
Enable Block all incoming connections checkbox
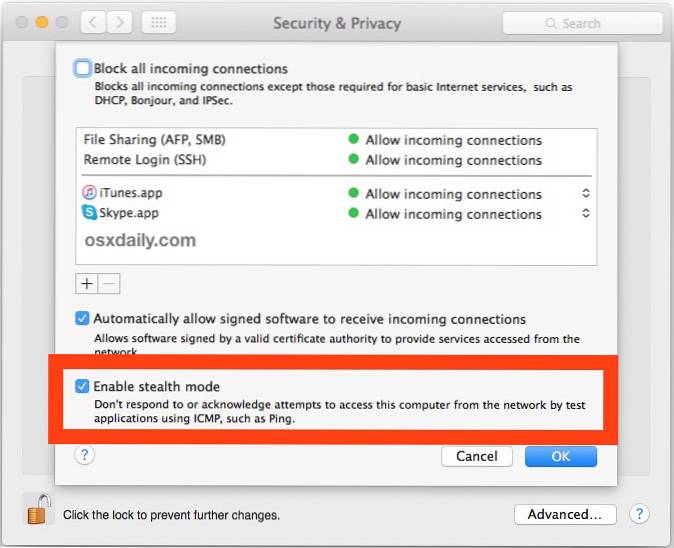[x=82, y=69]
